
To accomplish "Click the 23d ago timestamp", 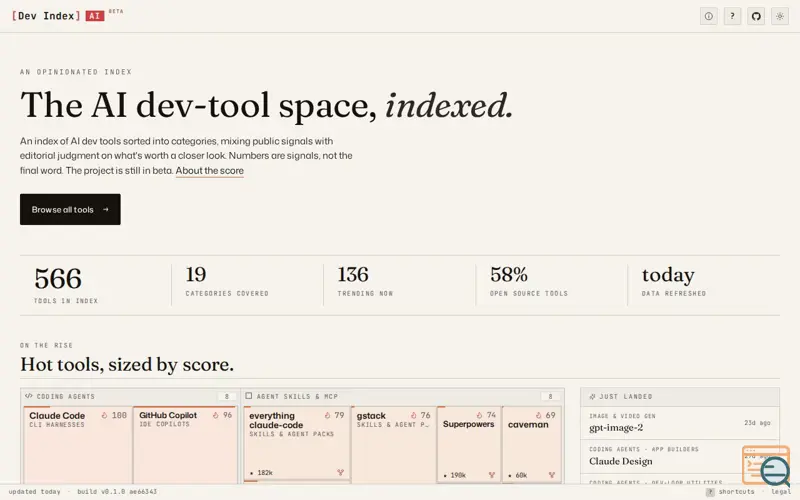I will coord(757,423).
